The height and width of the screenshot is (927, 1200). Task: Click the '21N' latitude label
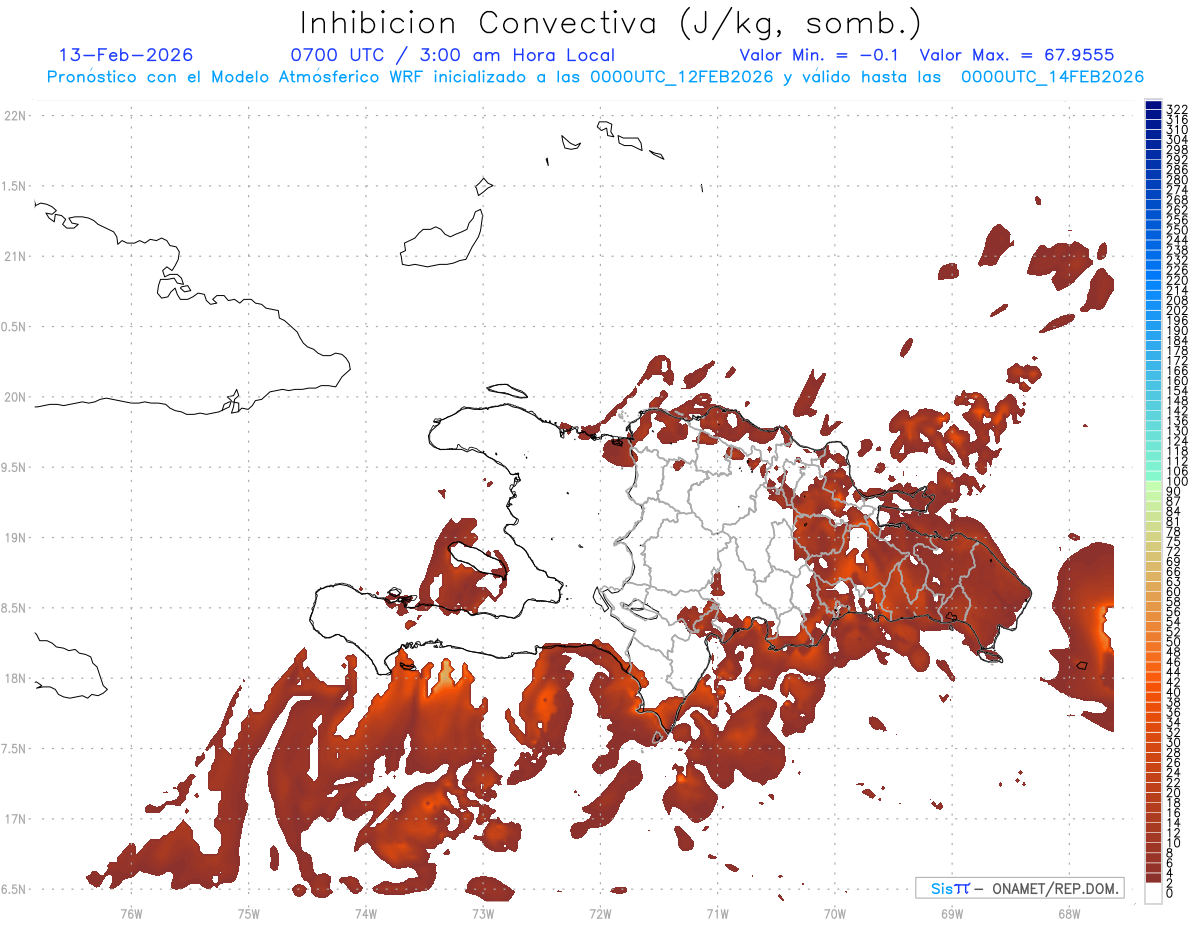point(15,257)
